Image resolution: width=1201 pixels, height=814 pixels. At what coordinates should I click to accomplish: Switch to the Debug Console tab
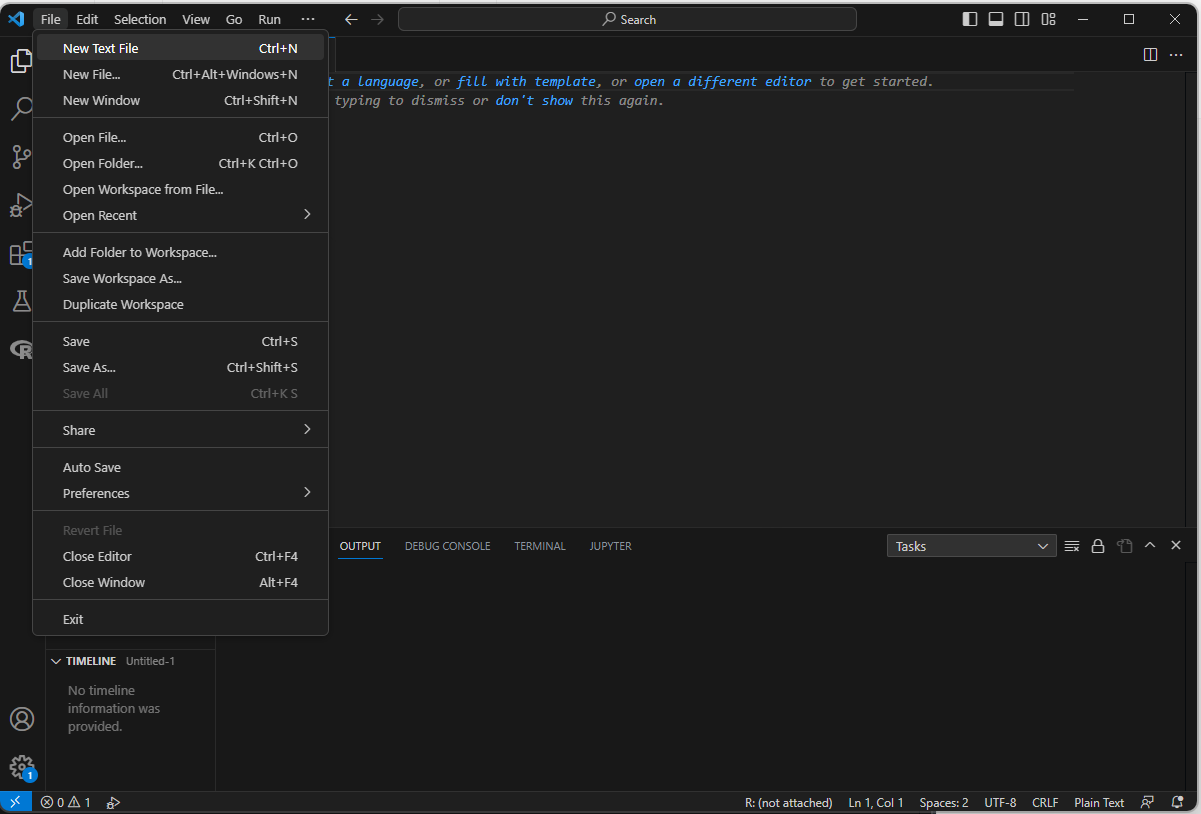click(447, 545)
